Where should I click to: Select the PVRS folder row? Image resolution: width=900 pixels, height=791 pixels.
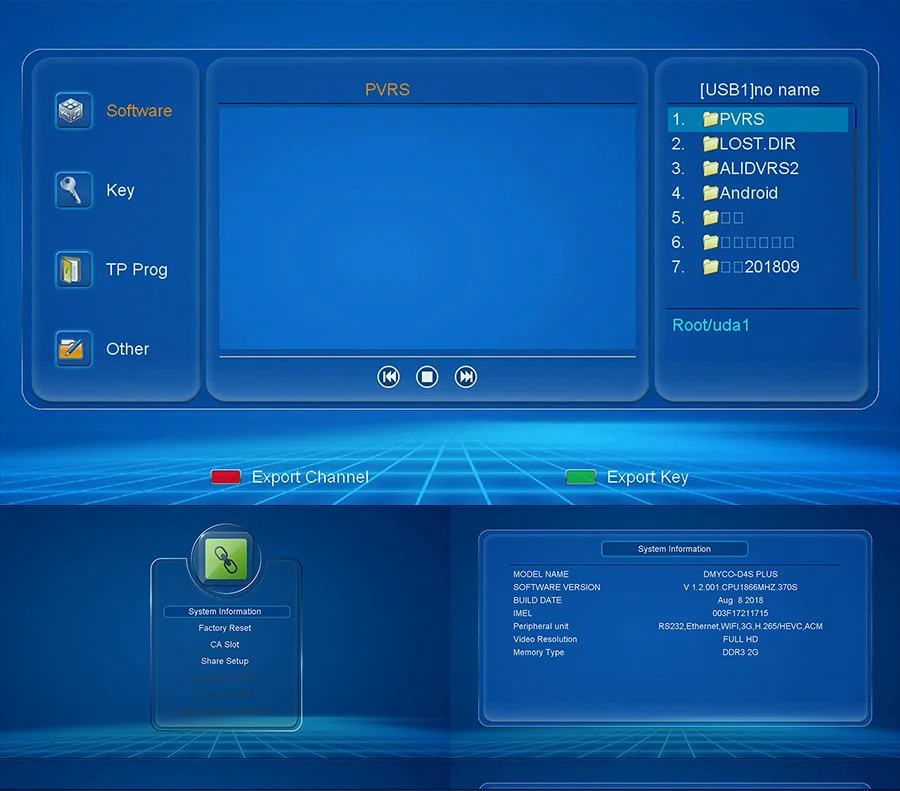click(x=758, y=119)
